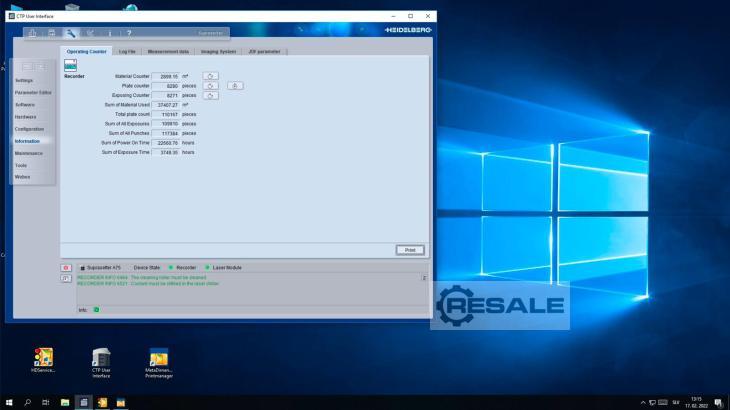Image resolution: width=730 pixels, height=410 pixels.
Task: Reset the Plate counter
Action: coord(210,86)
